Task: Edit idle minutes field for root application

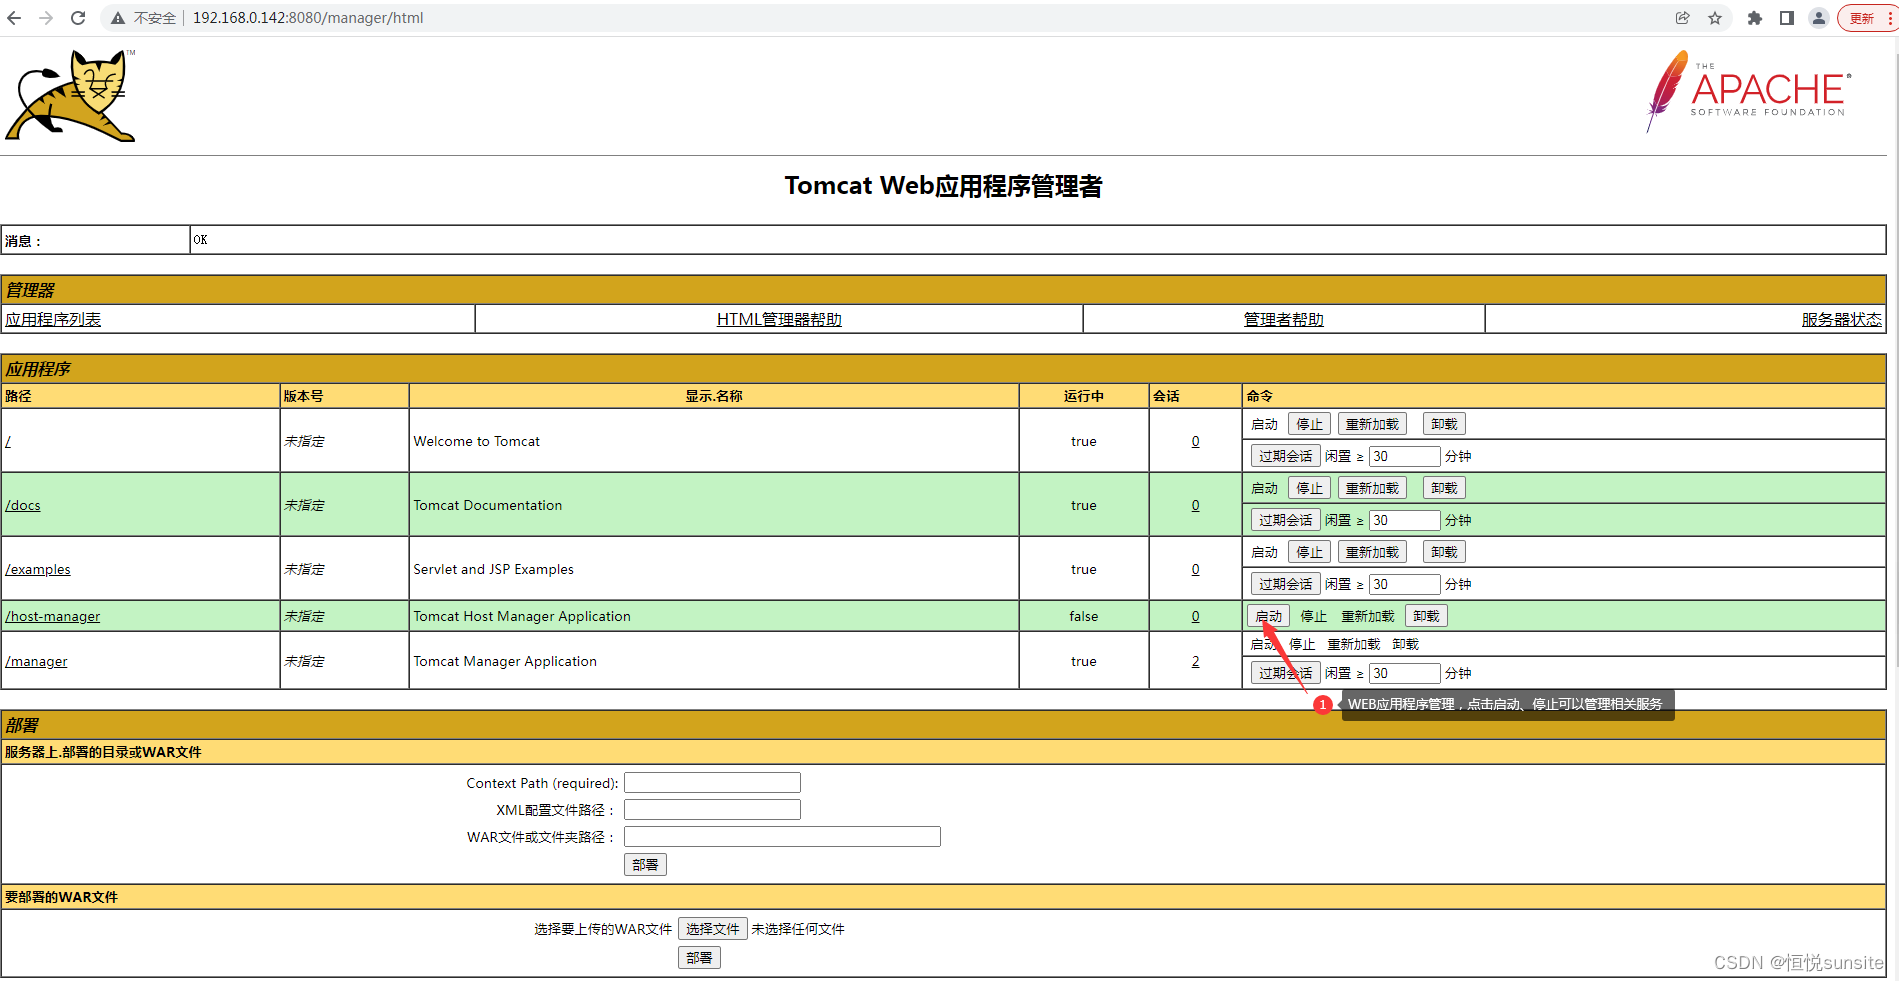Action: (x=1404, y=456)
